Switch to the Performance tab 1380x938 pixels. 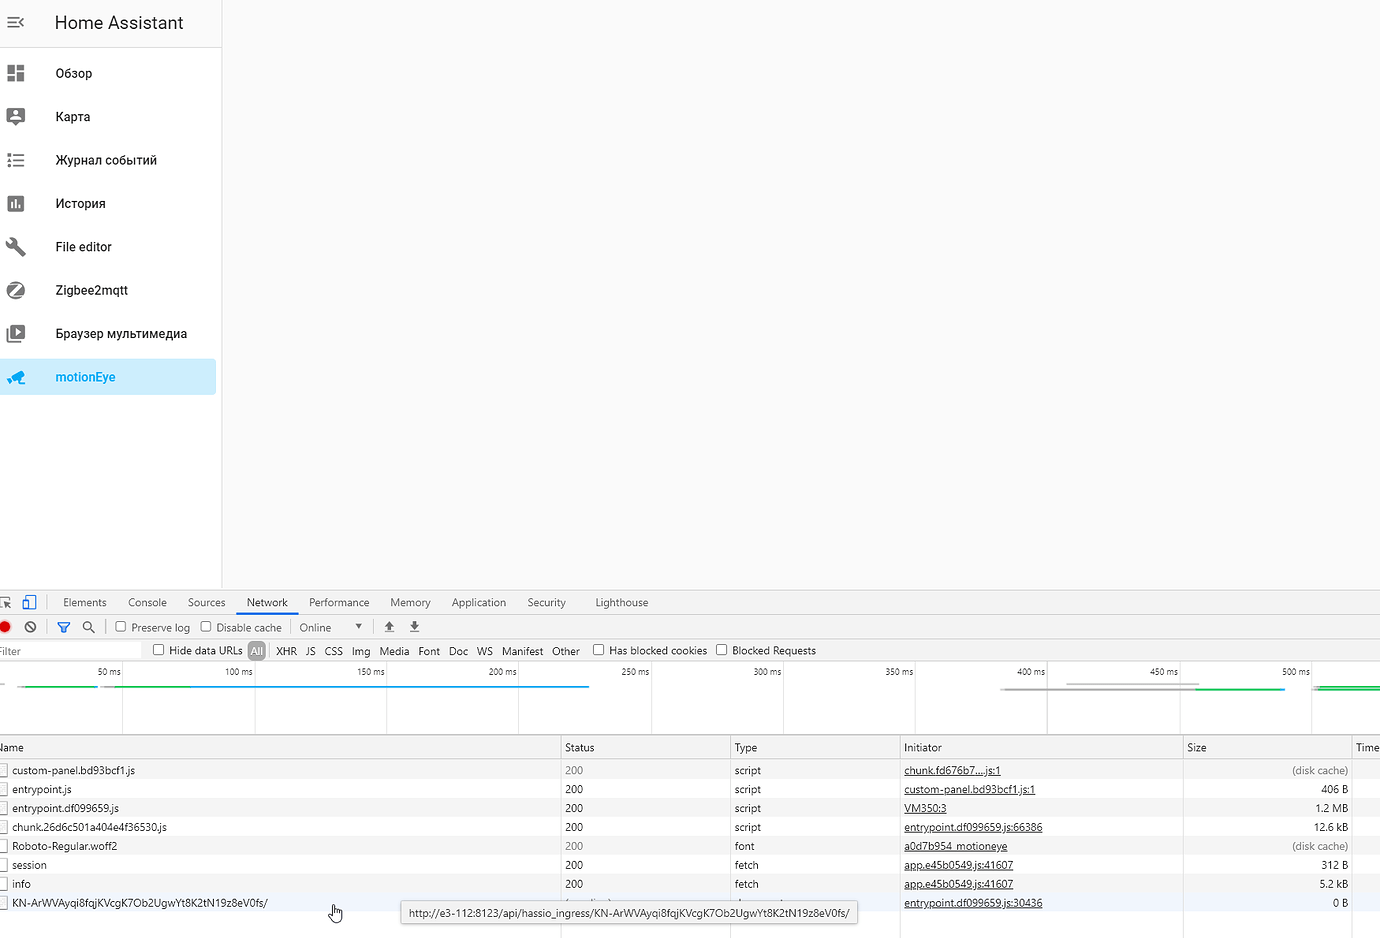pos(339,602)
